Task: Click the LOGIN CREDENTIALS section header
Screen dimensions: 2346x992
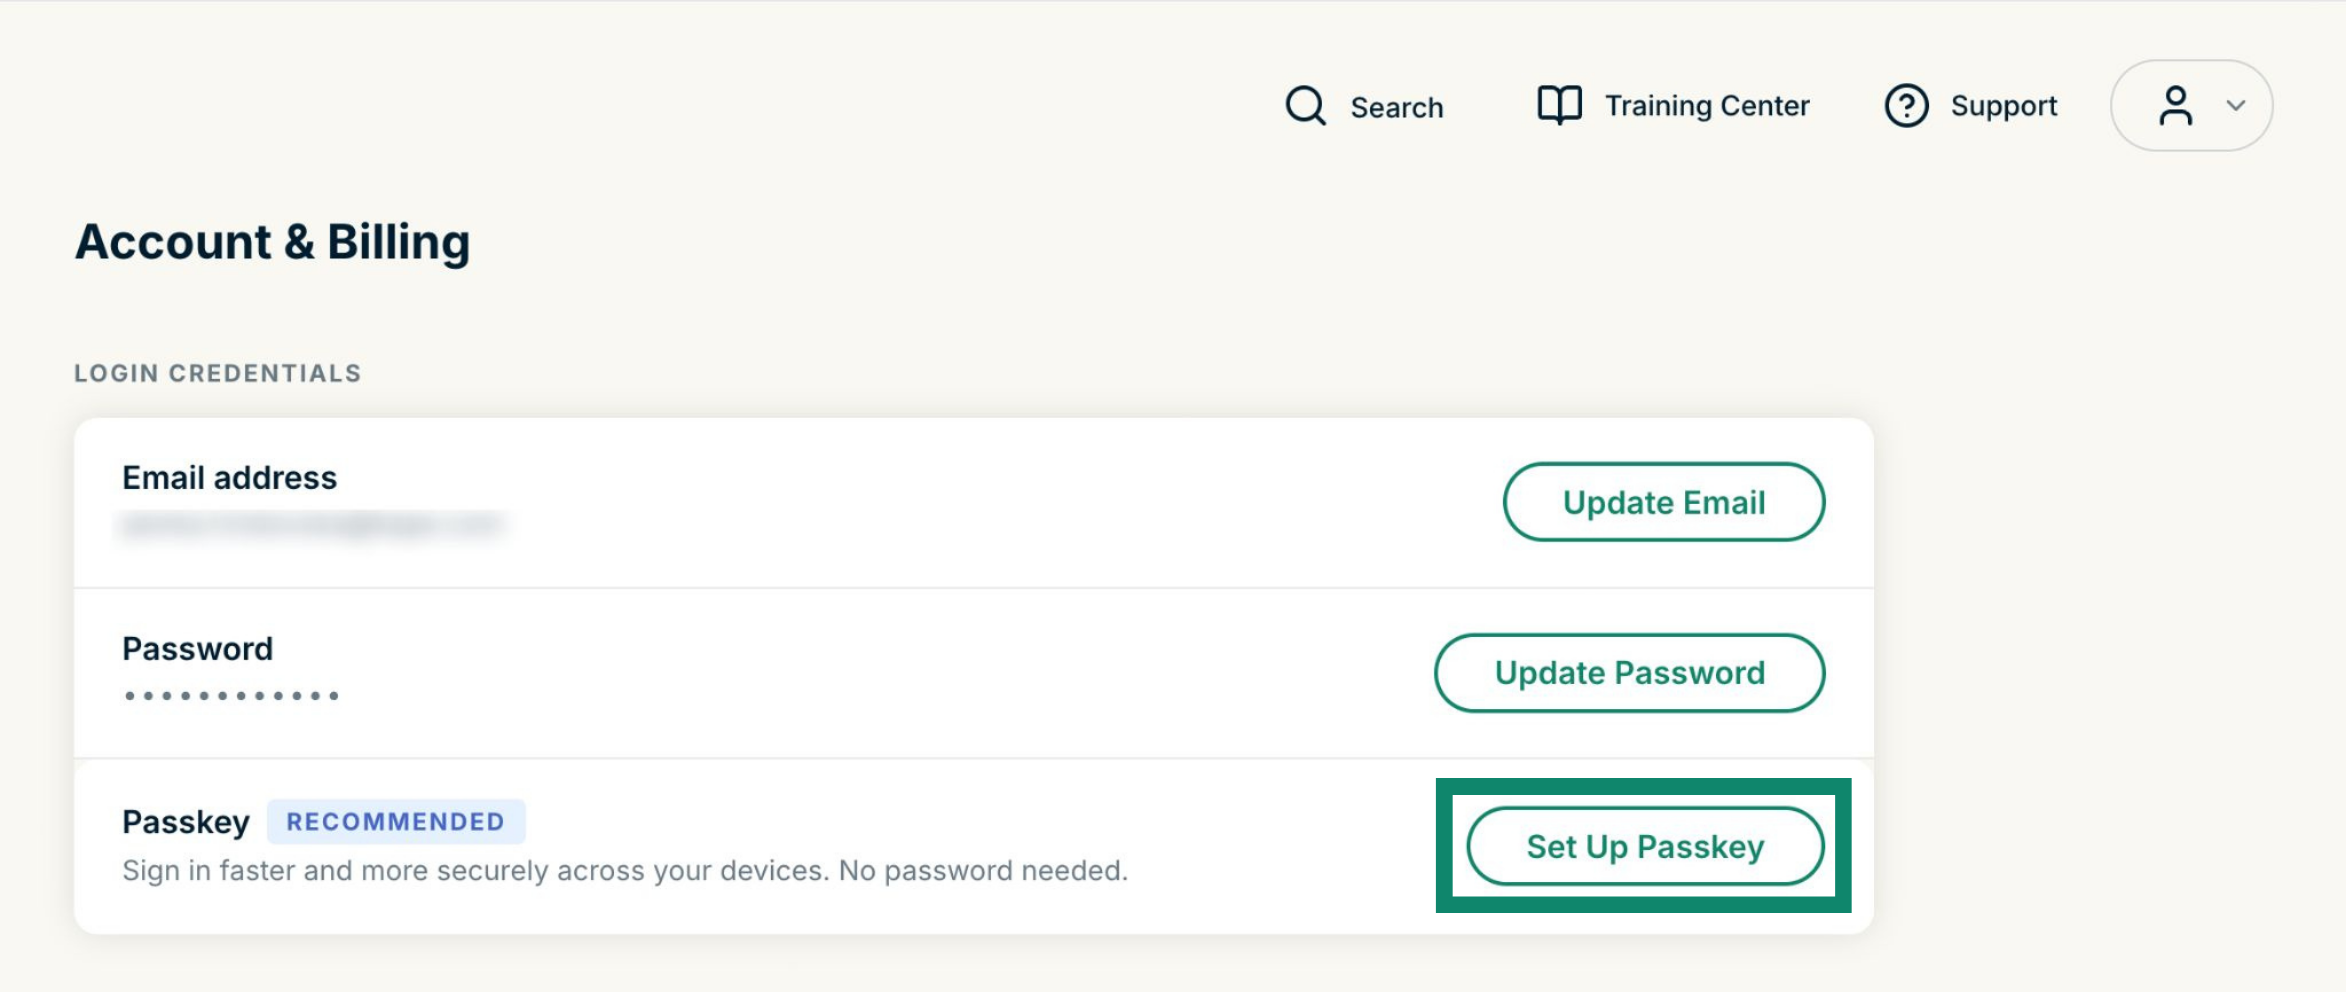Action: pos(218,373)
